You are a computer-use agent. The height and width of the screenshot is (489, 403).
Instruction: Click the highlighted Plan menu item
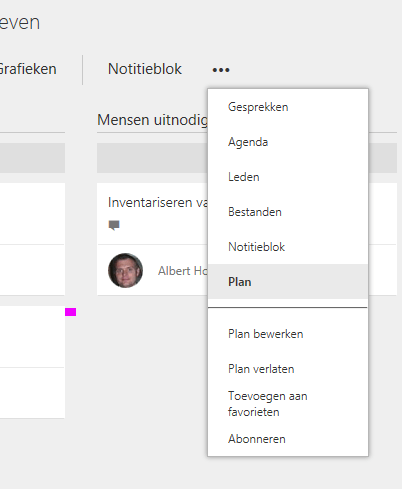point(288,282)
